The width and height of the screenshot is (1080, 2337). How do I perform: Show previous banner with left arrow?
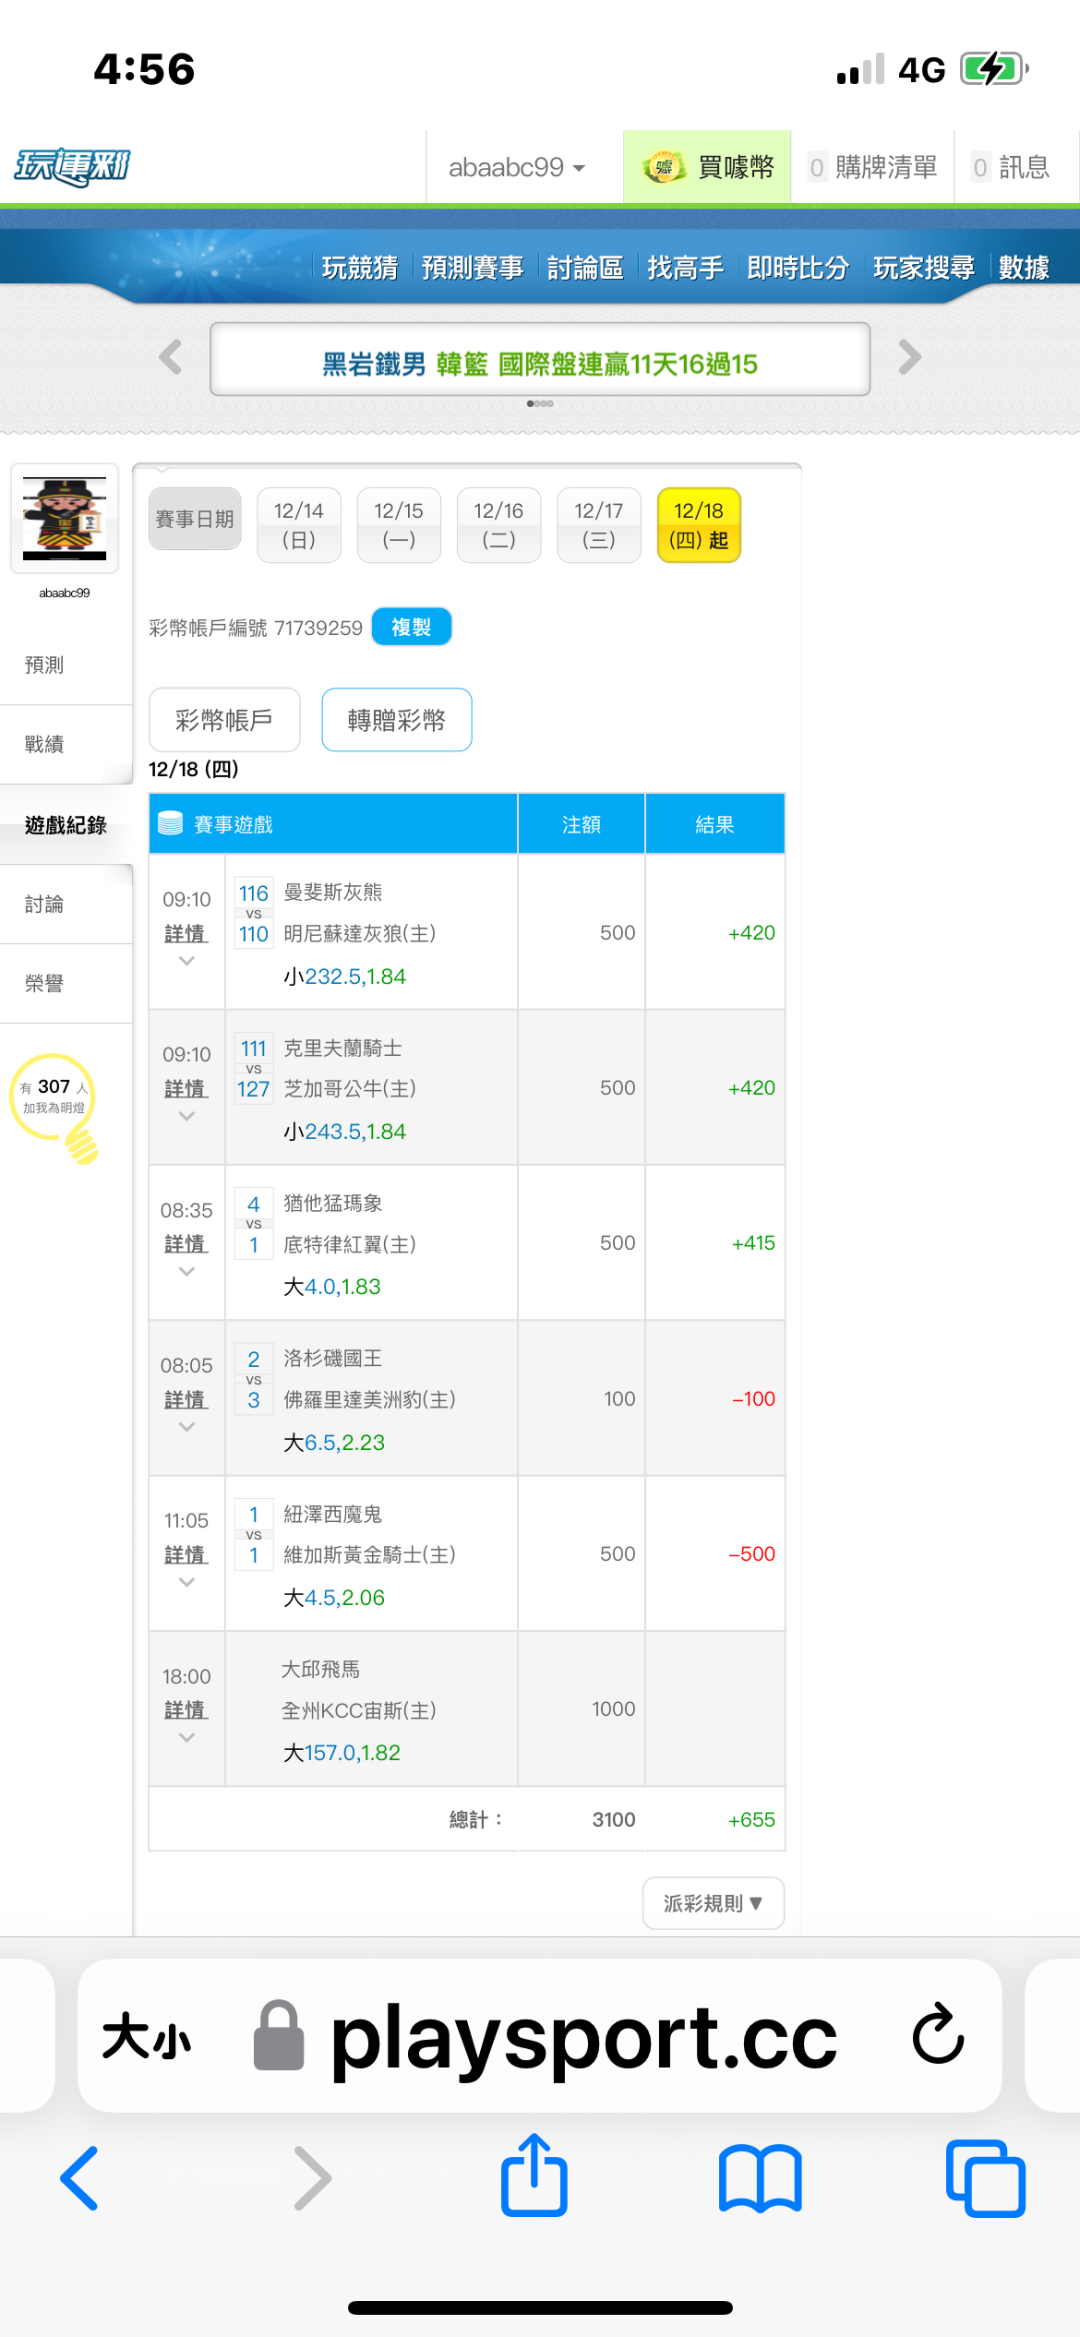[x=171, y=357]
